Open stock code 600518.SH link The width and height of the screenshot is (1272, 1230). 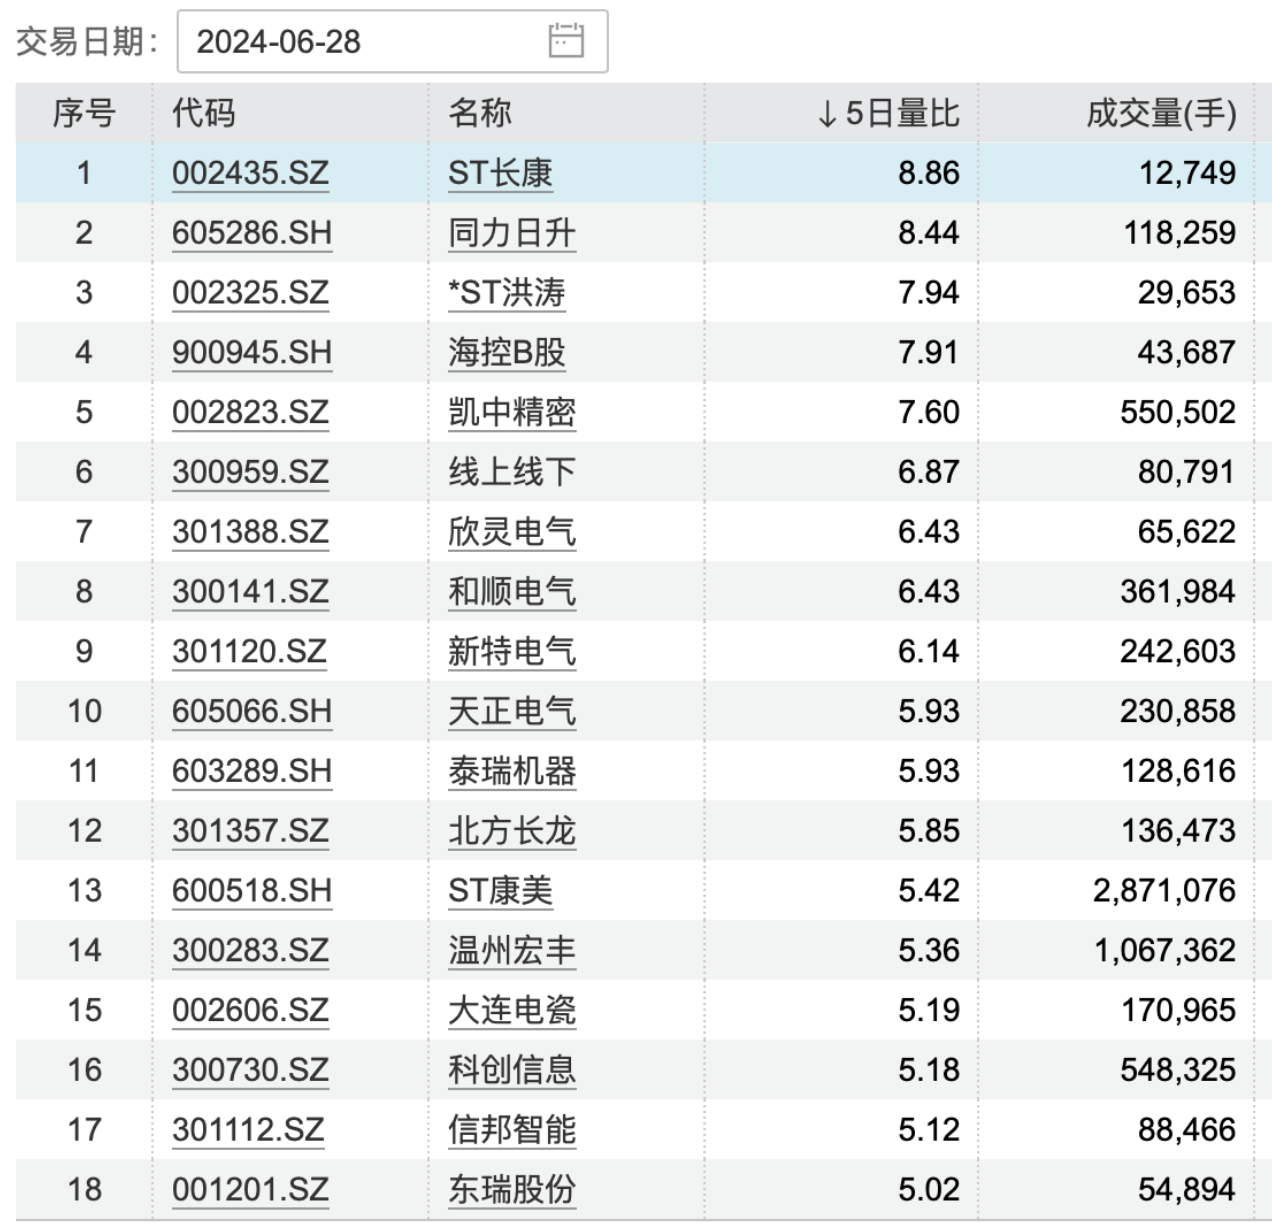252,891
